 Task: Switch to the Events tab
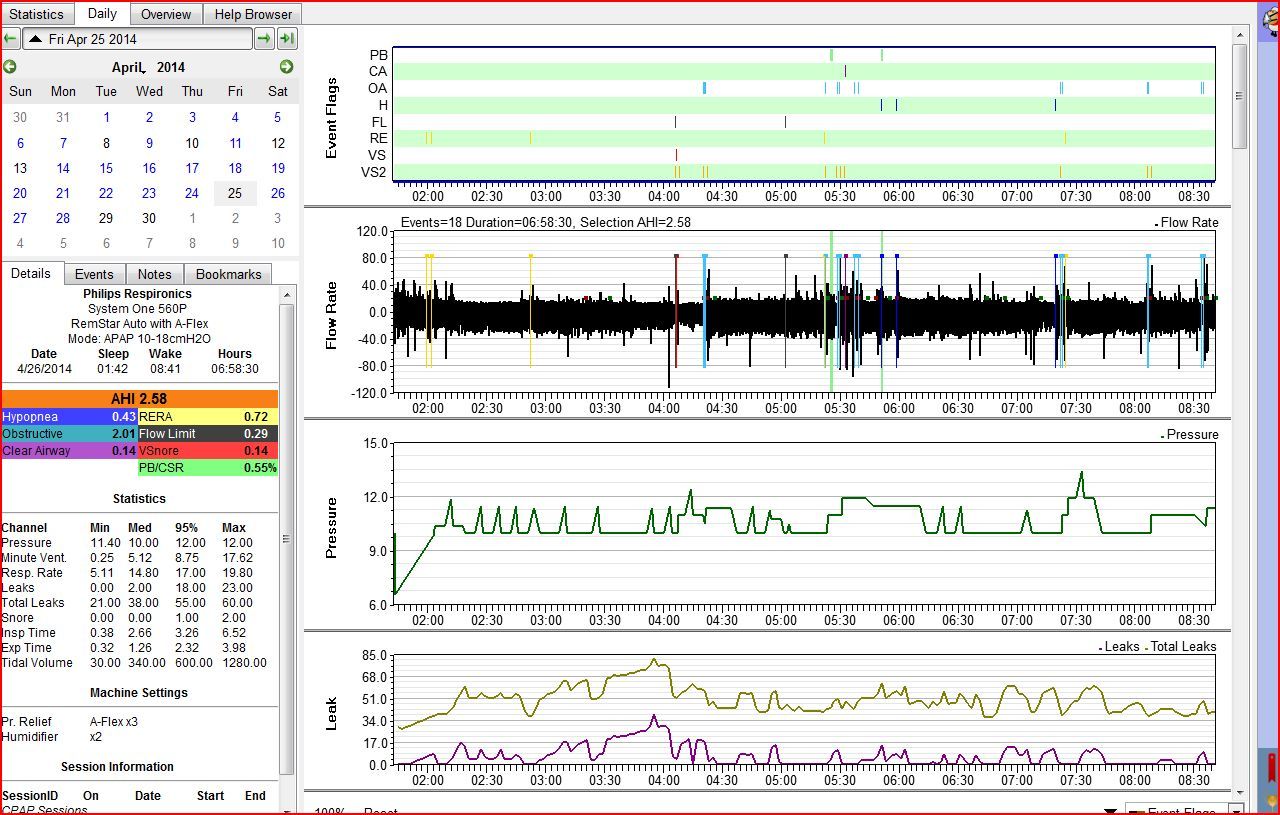point(94,274)
